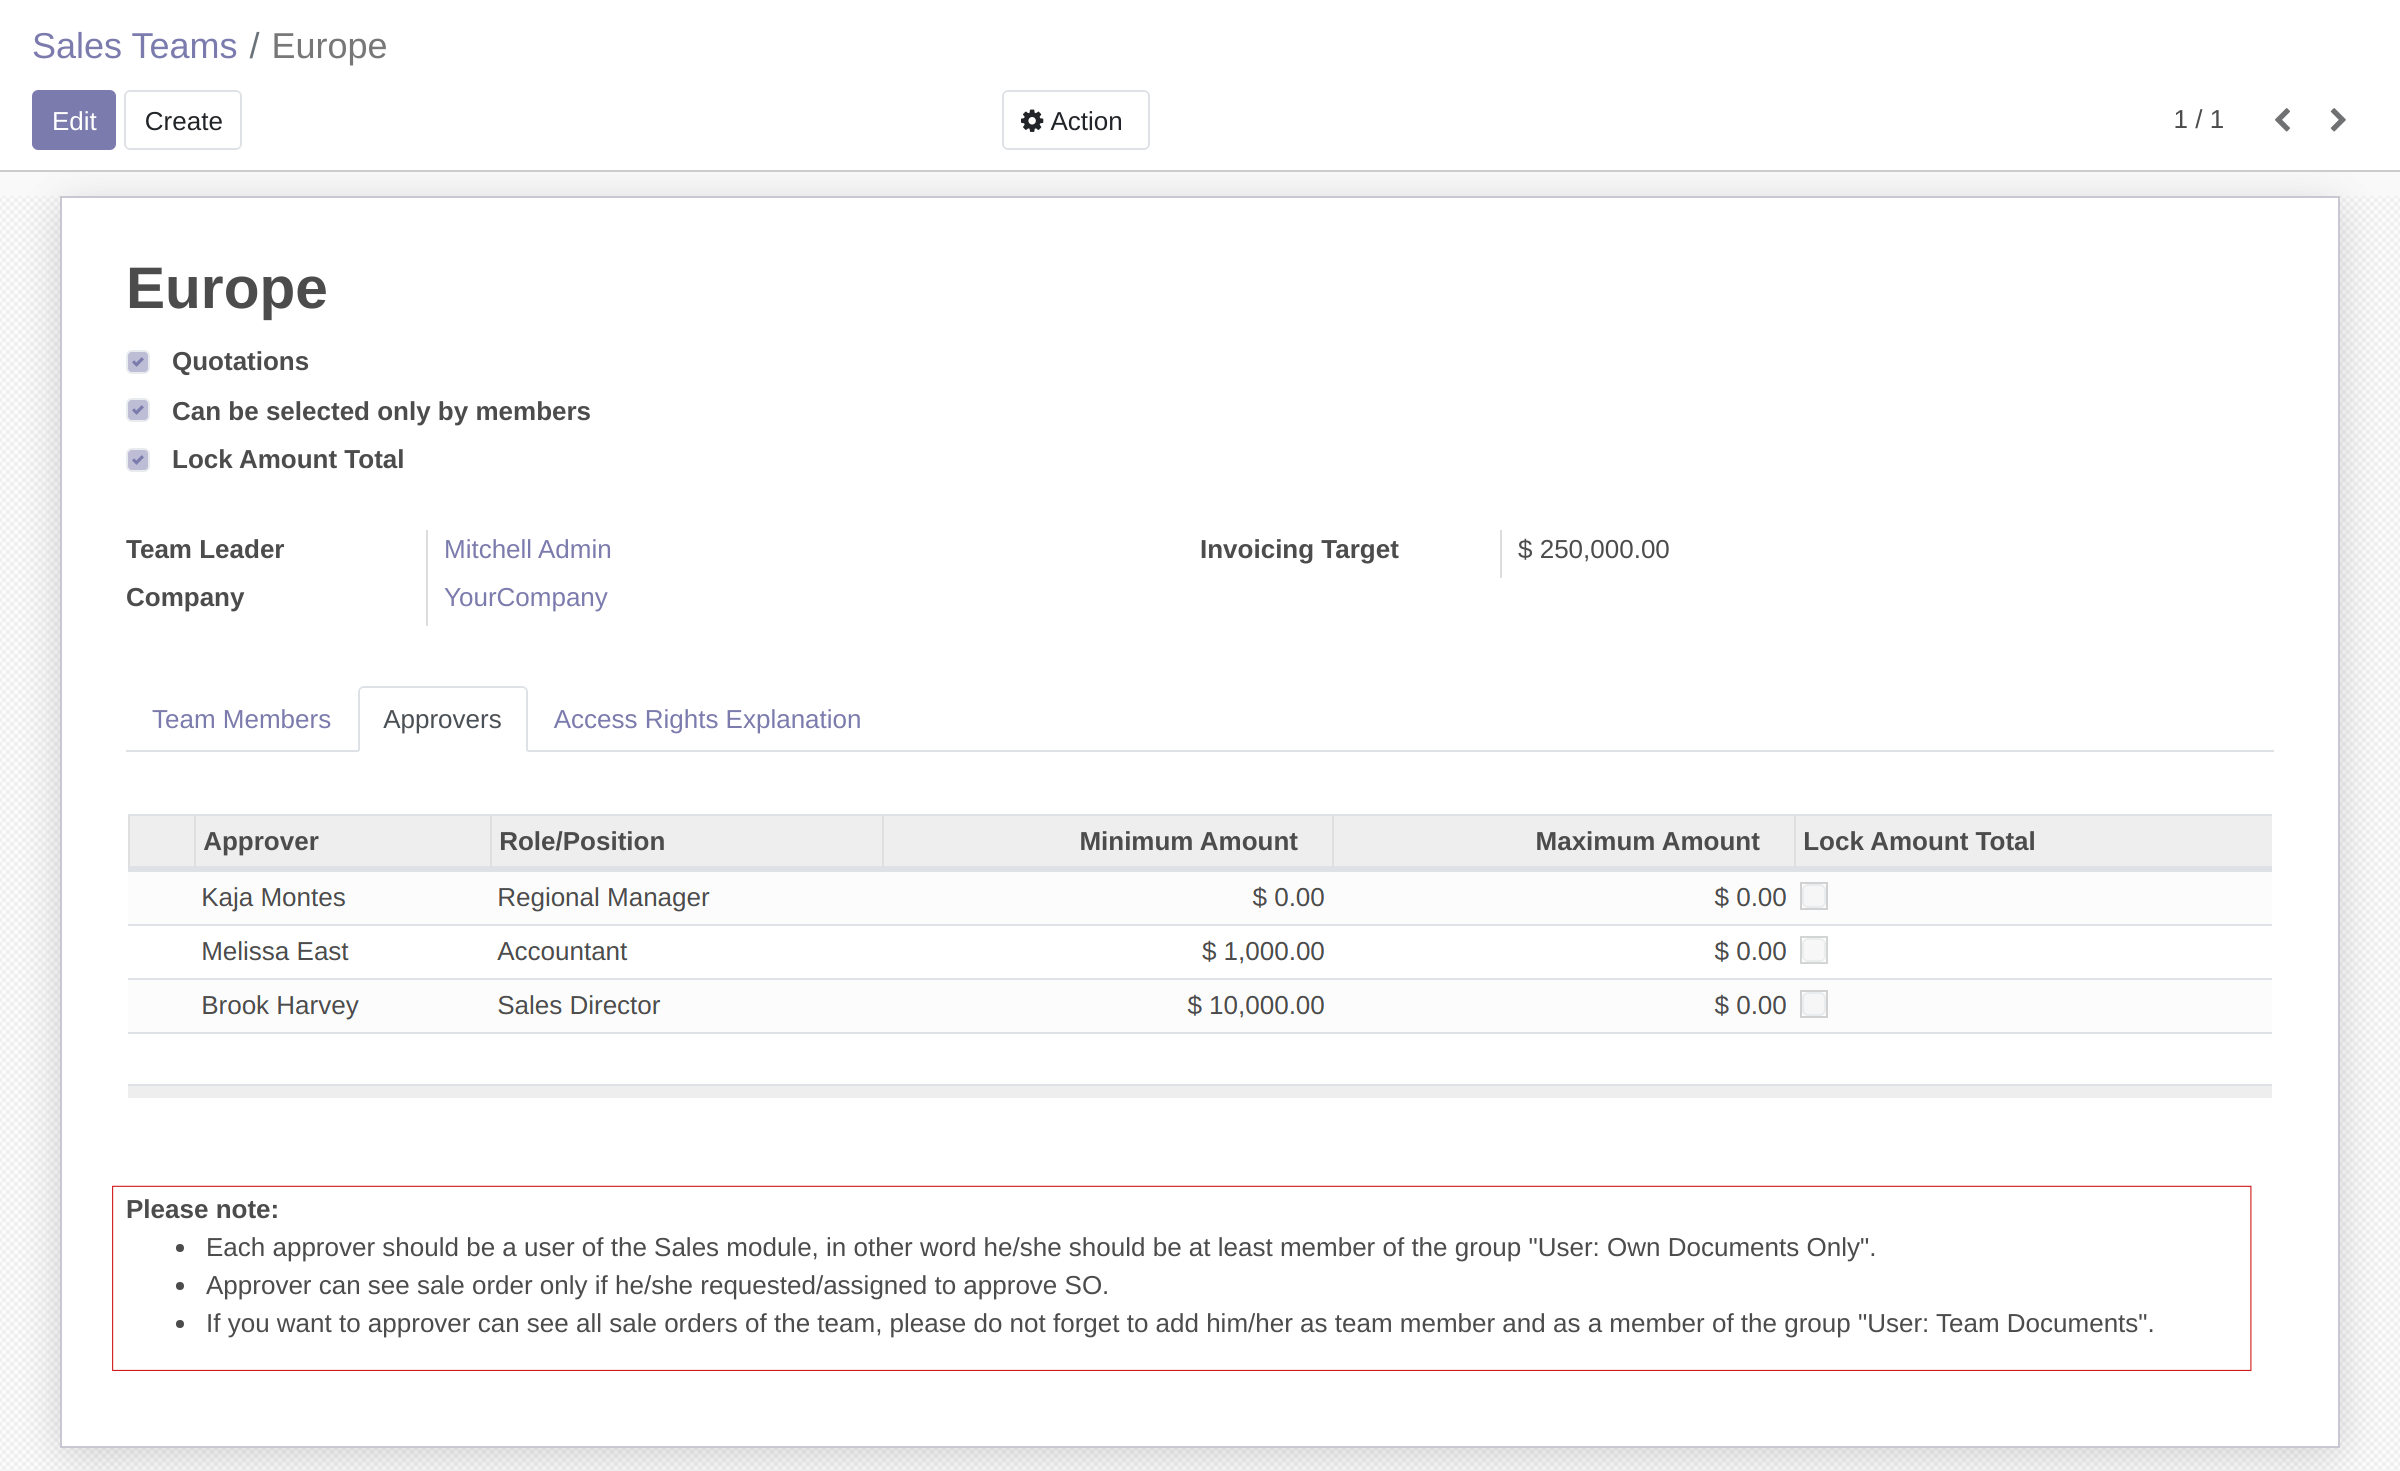The image size is (2400, 1471).
Task: Go to the previous record arrow
Action: pyautogui.click(x=2283, y=120)
